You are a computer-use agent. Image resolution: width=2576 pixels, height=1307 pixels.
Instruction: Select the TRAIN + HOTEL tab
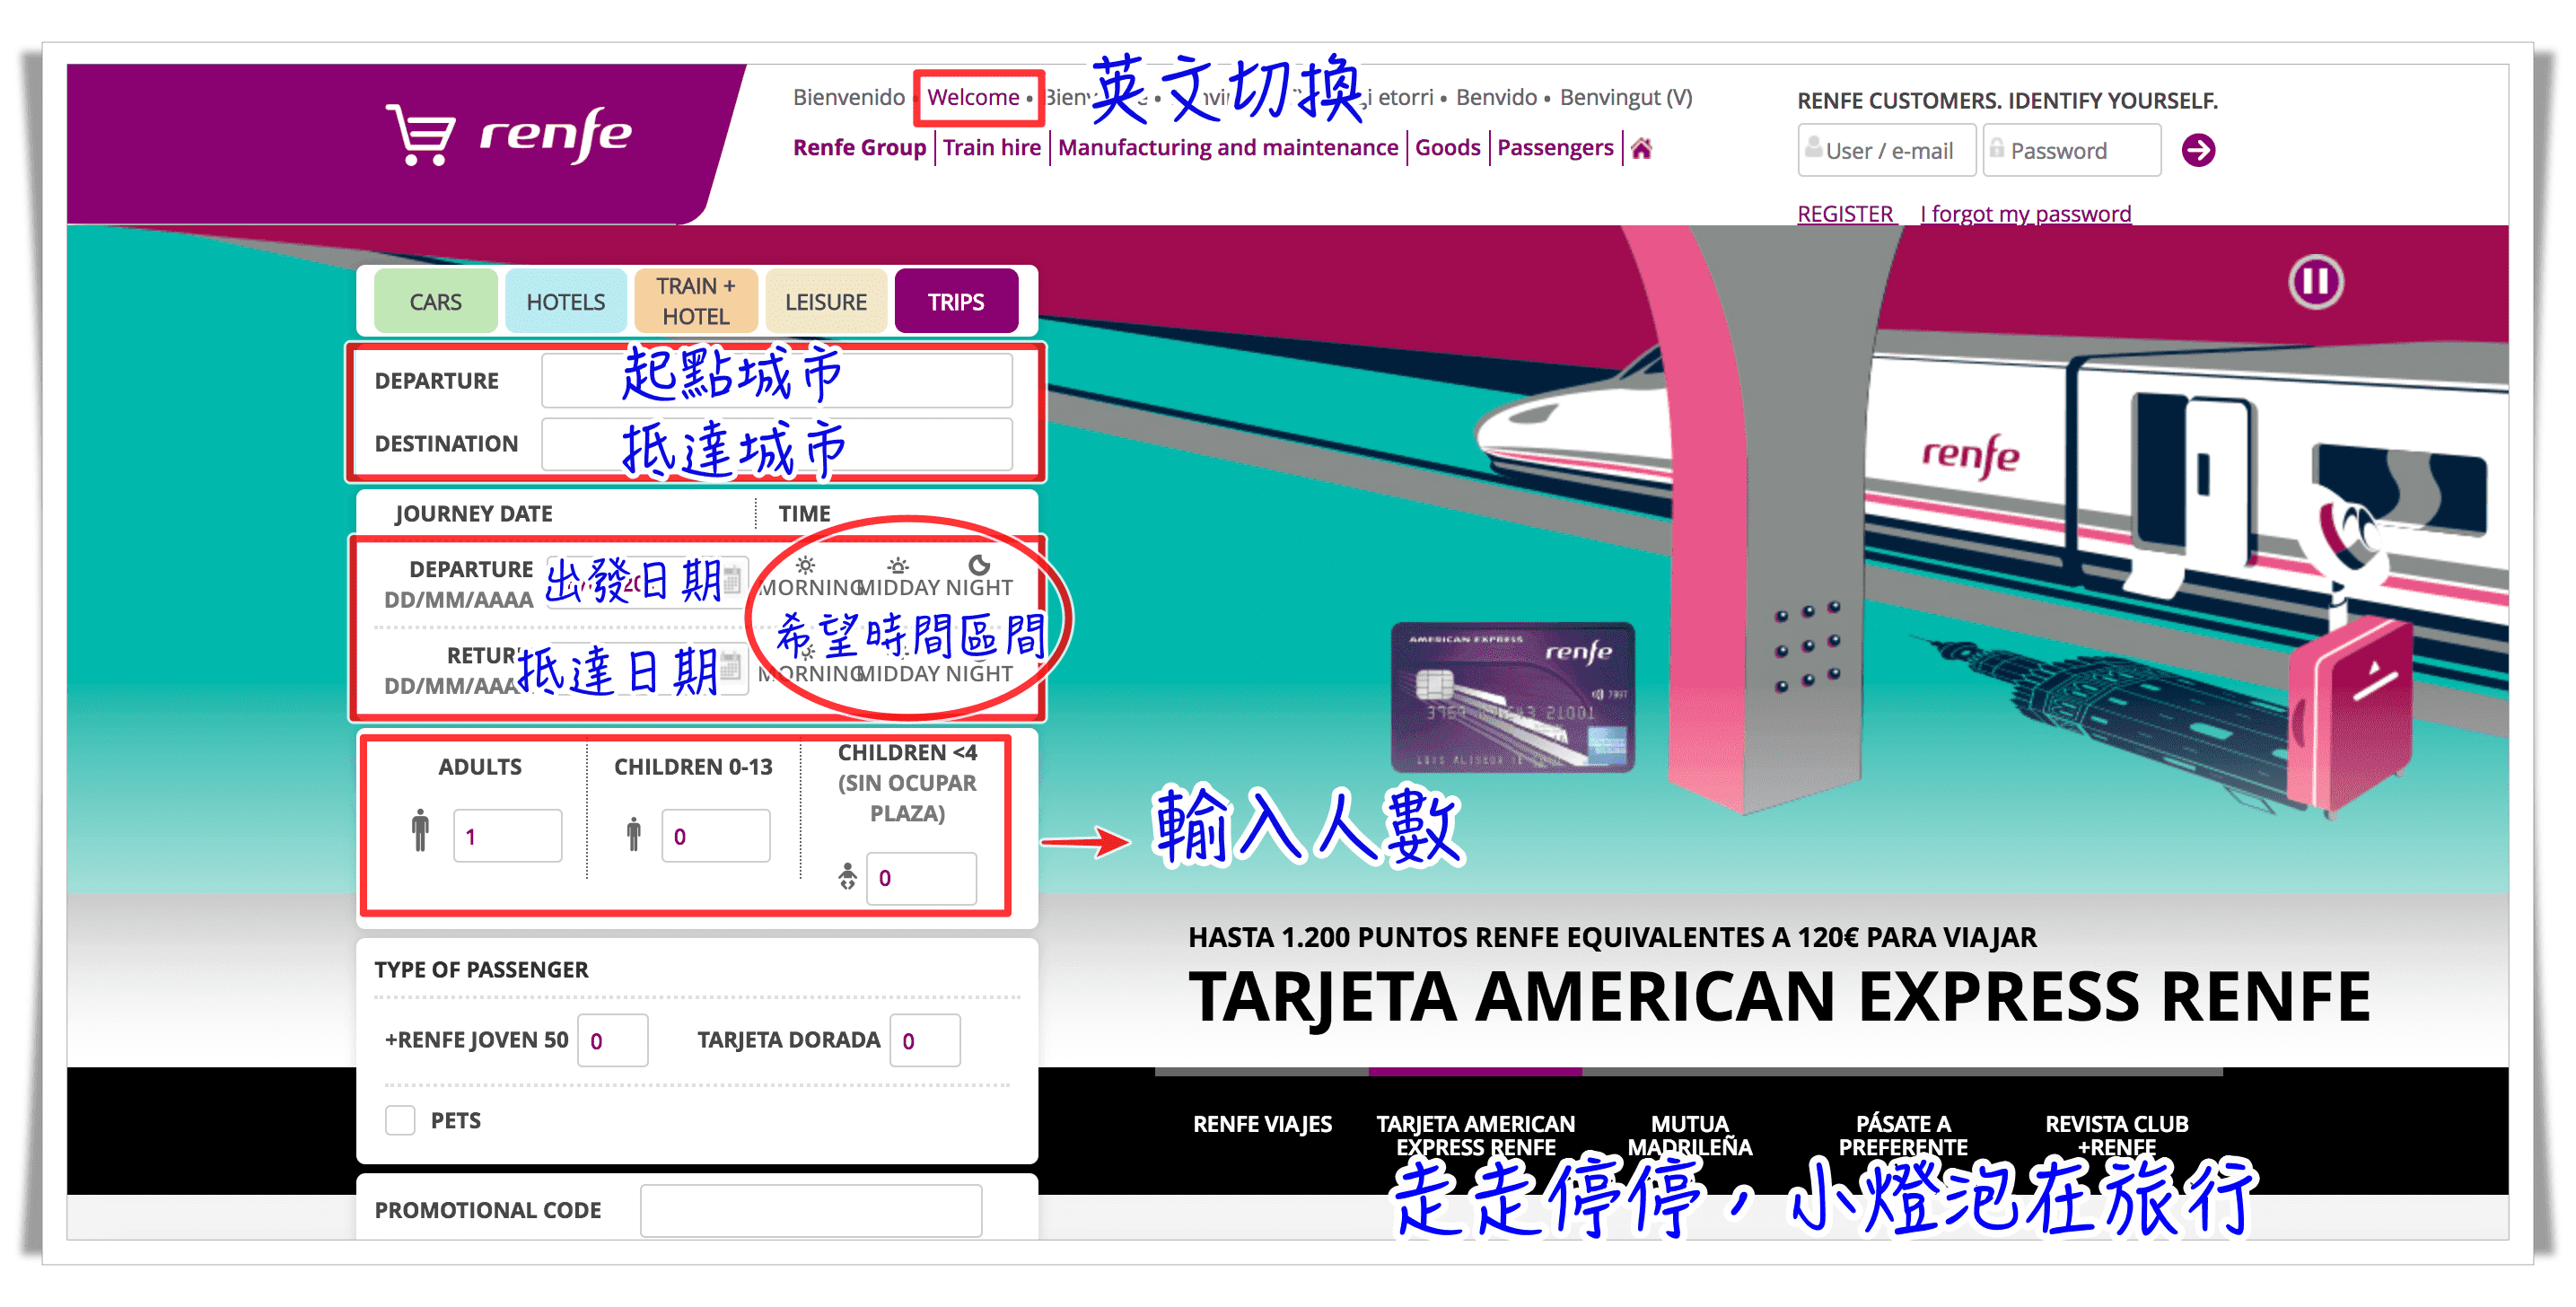[698, 302]
